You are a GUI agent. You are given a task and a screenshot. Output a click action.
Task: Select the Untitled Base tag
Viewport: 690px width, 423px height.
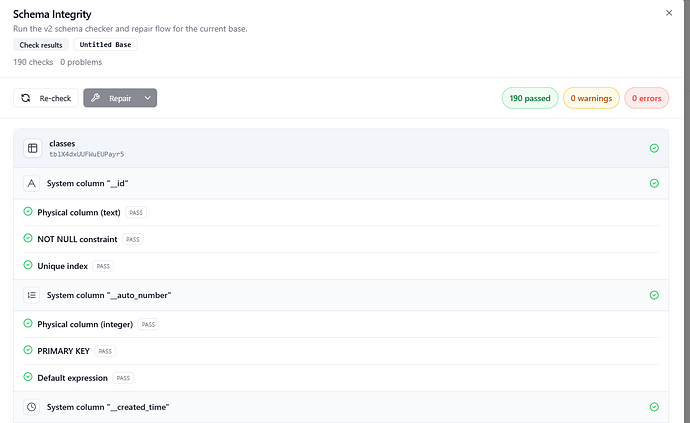point(107,45)
